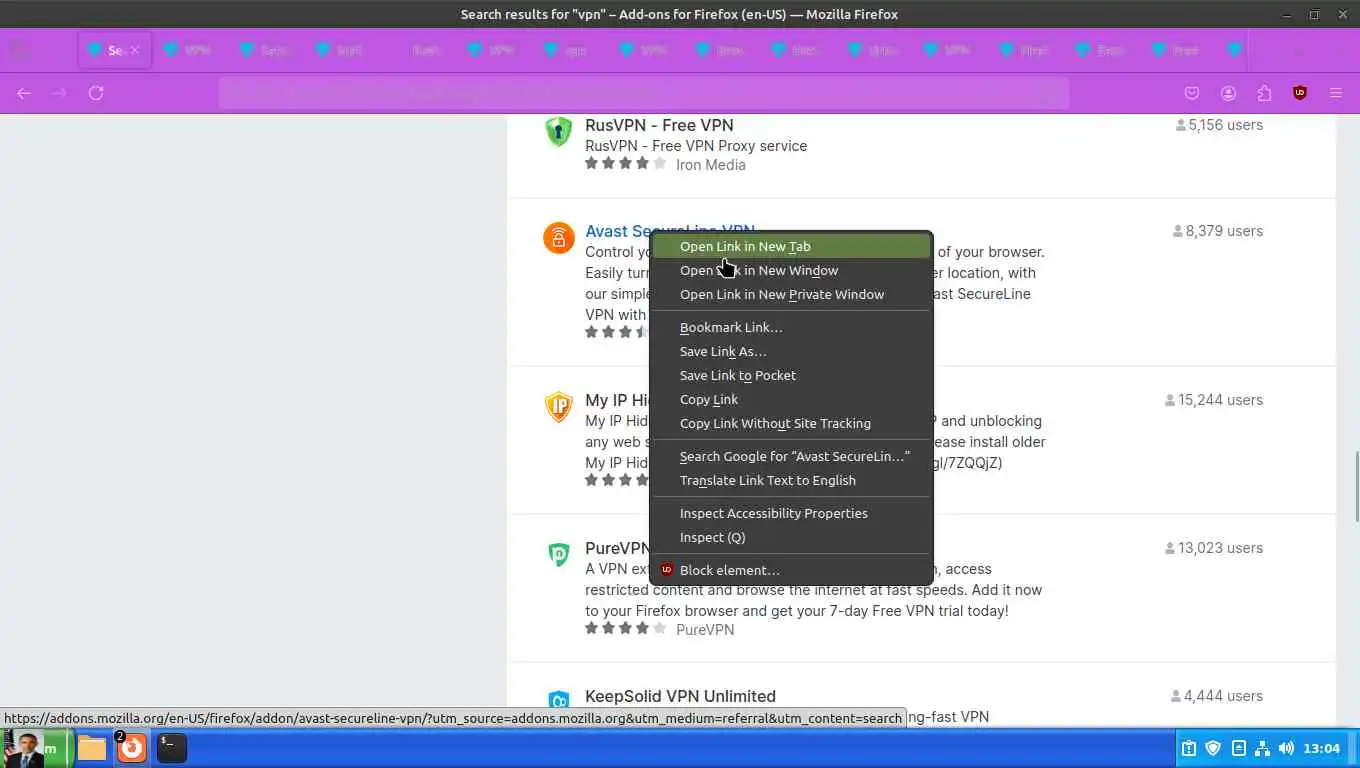Open the My IP Hide add-on title
Viewport: 1360px width, 768px height.
click(x=618, y=400)
